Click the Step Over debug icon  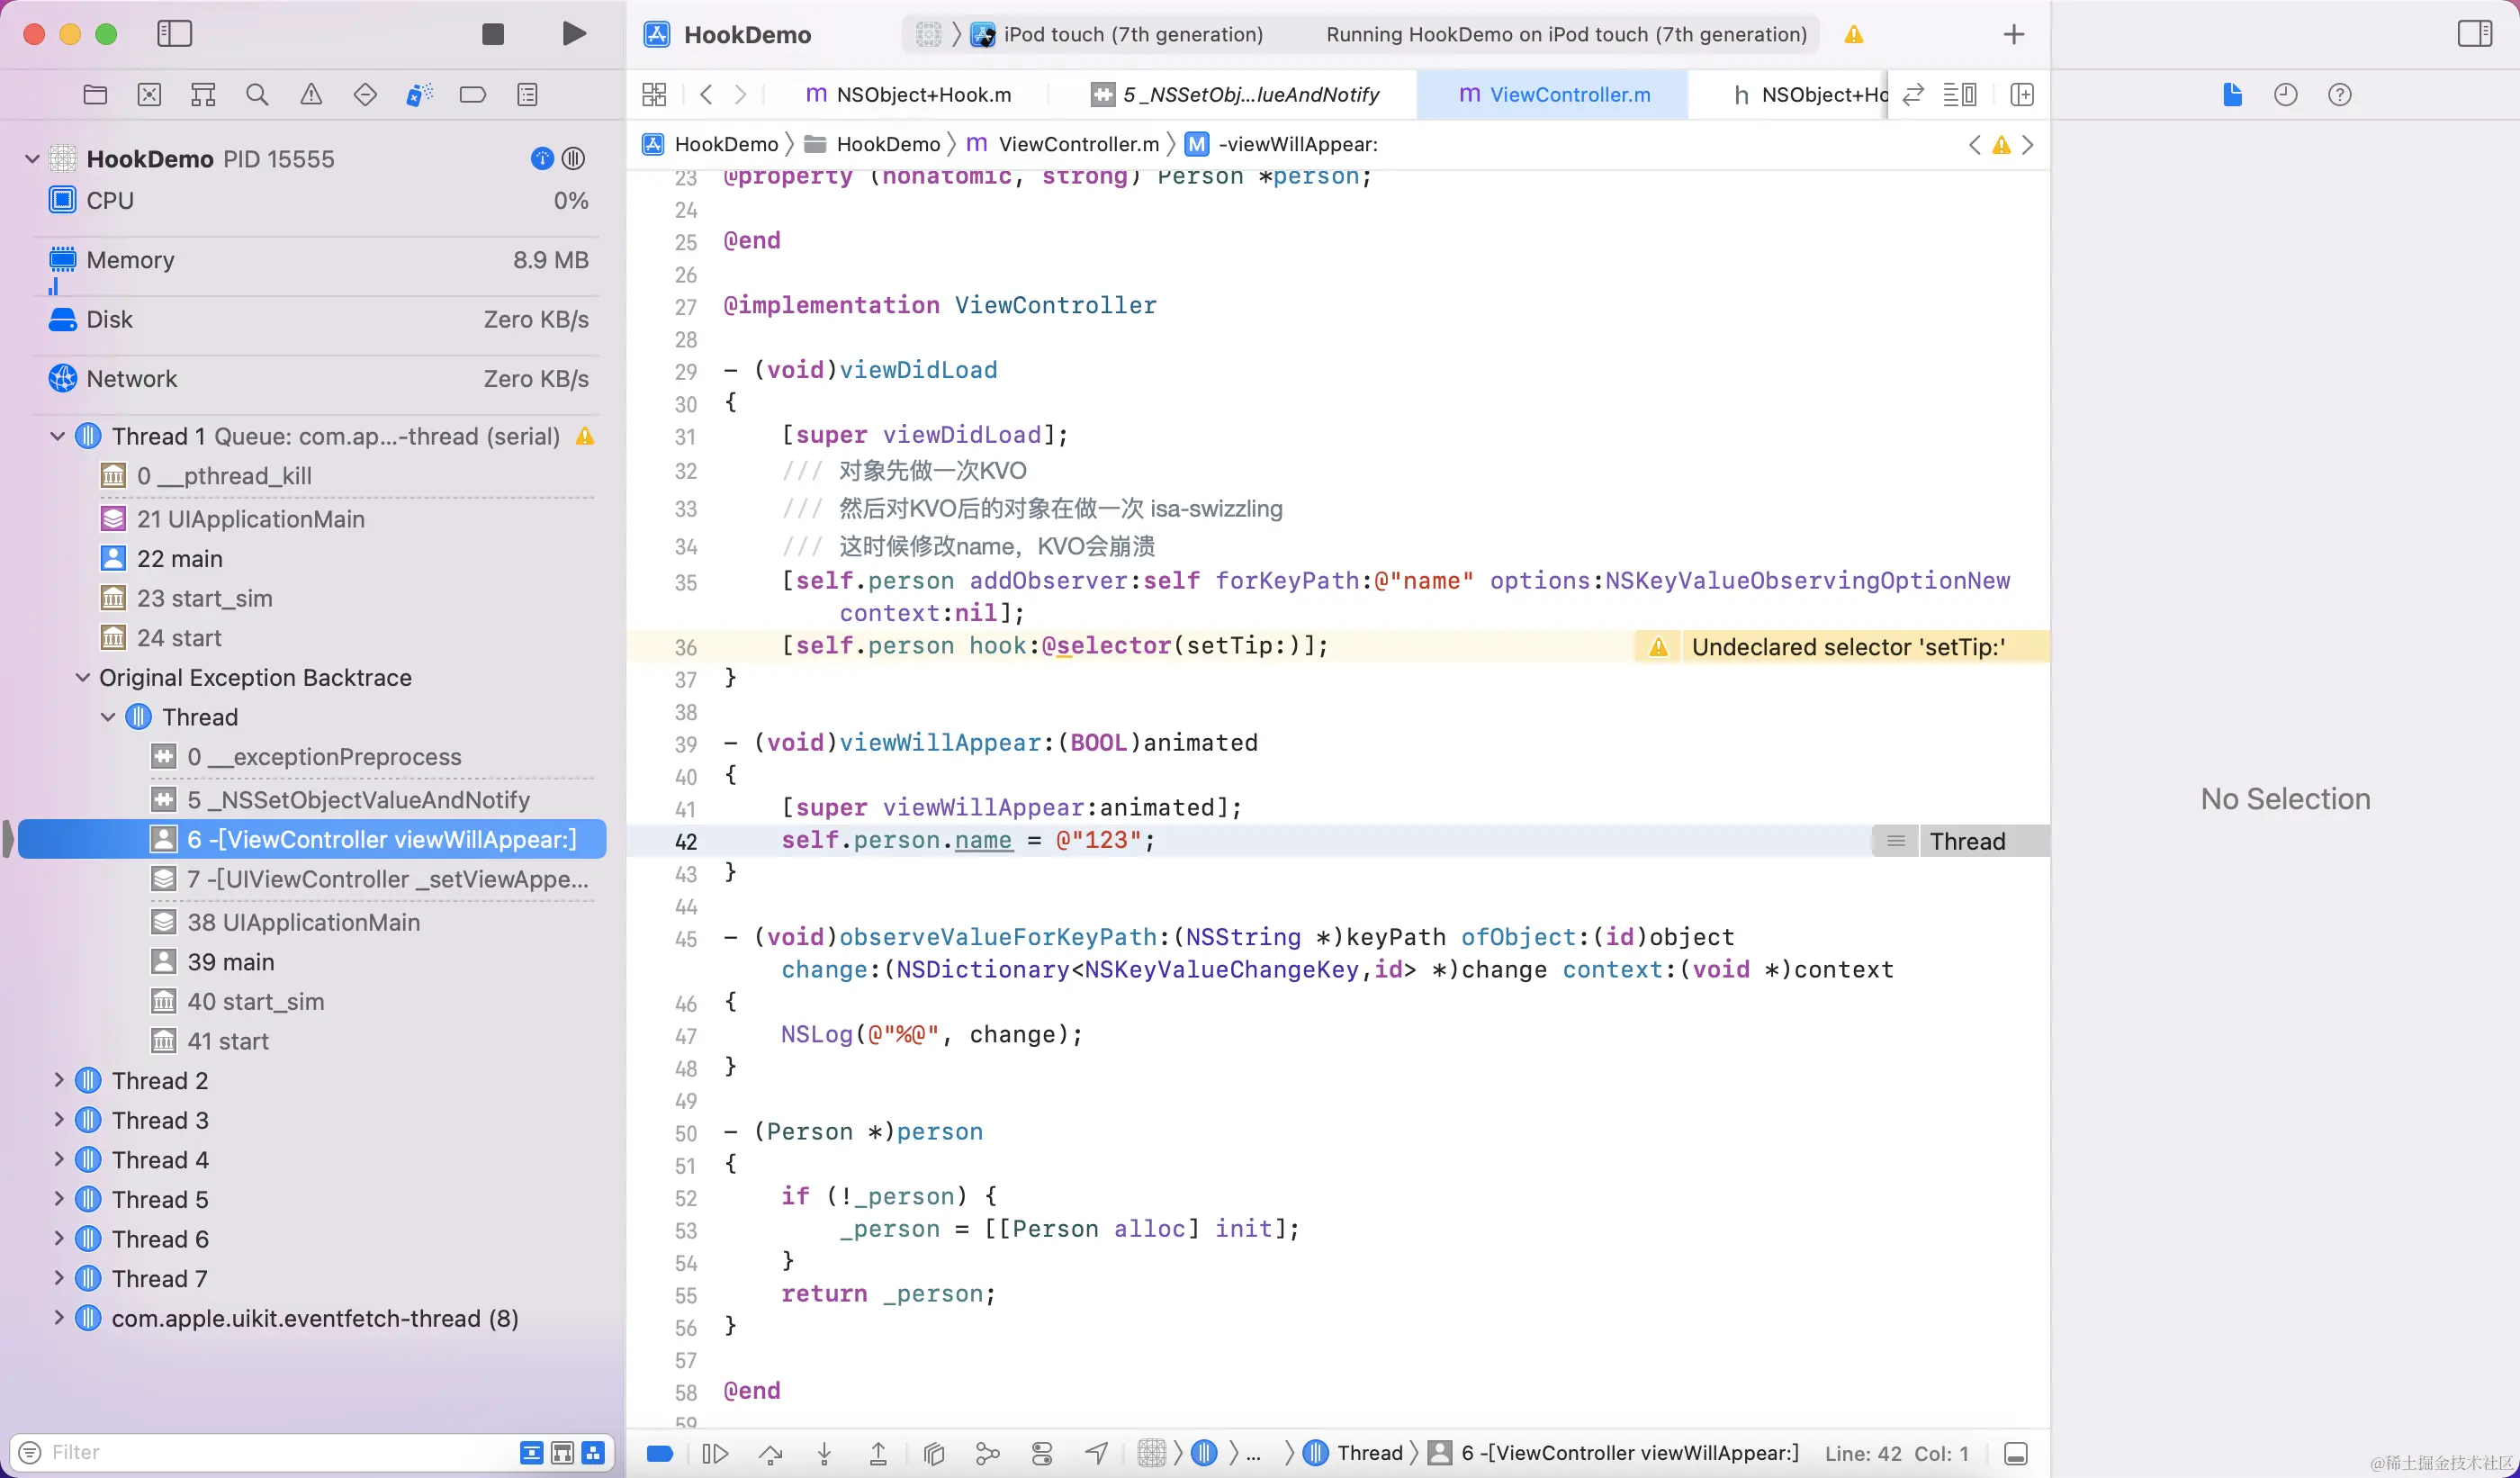pyautogui.click(x=770, y=1453)
